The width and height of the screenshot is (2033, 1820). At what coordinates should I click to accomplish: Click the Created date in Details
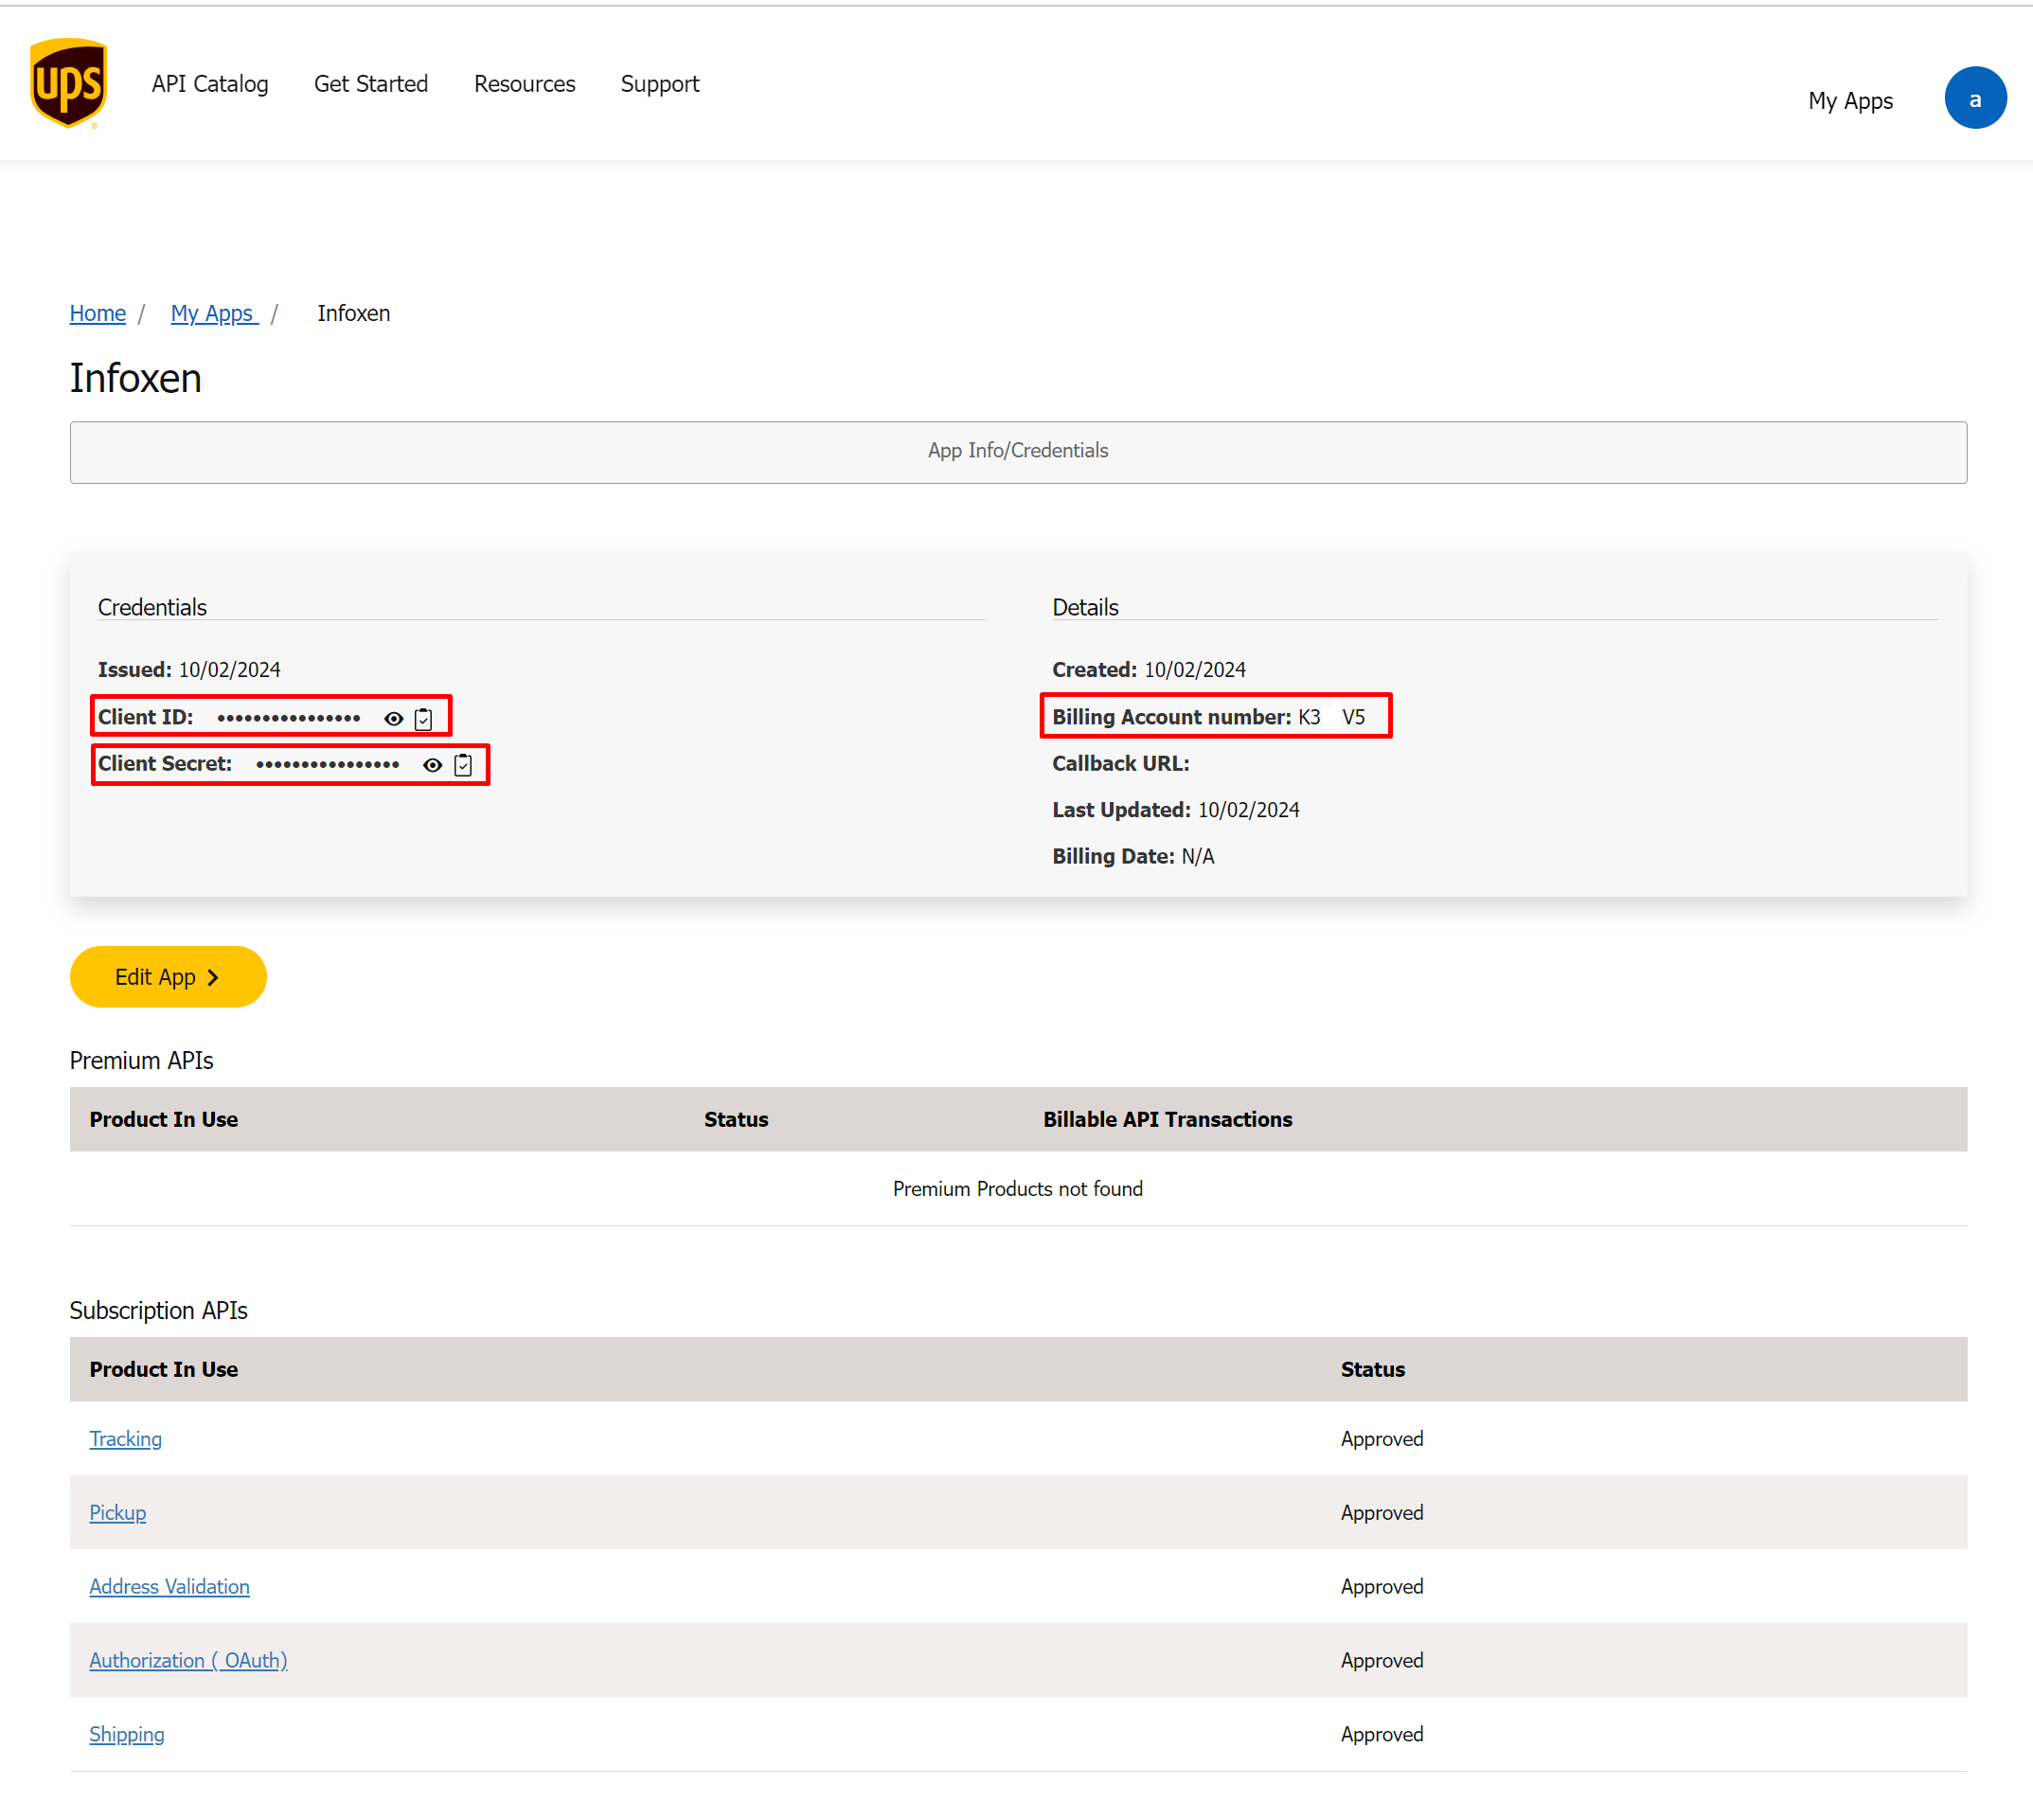(x=1195, y=670)
